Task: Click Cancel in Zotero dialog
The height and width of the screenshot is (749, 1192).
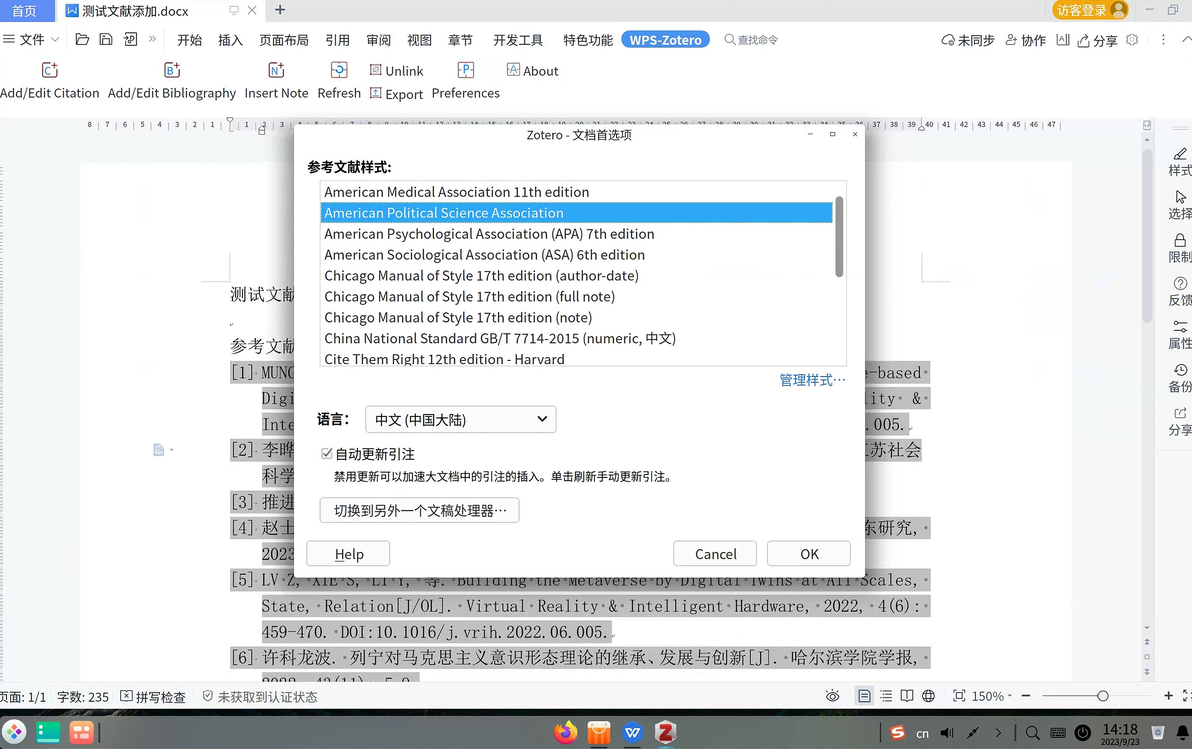Action: (x=715, y=554)
